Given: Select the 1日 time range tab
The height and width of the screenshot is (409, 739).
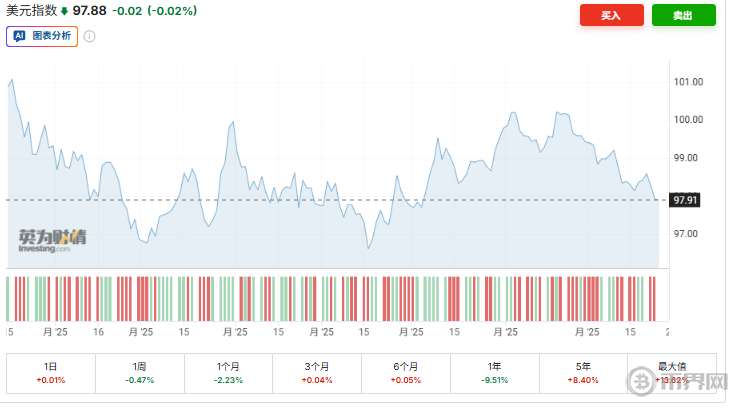Looking at the screenshot, I should 51,373.
